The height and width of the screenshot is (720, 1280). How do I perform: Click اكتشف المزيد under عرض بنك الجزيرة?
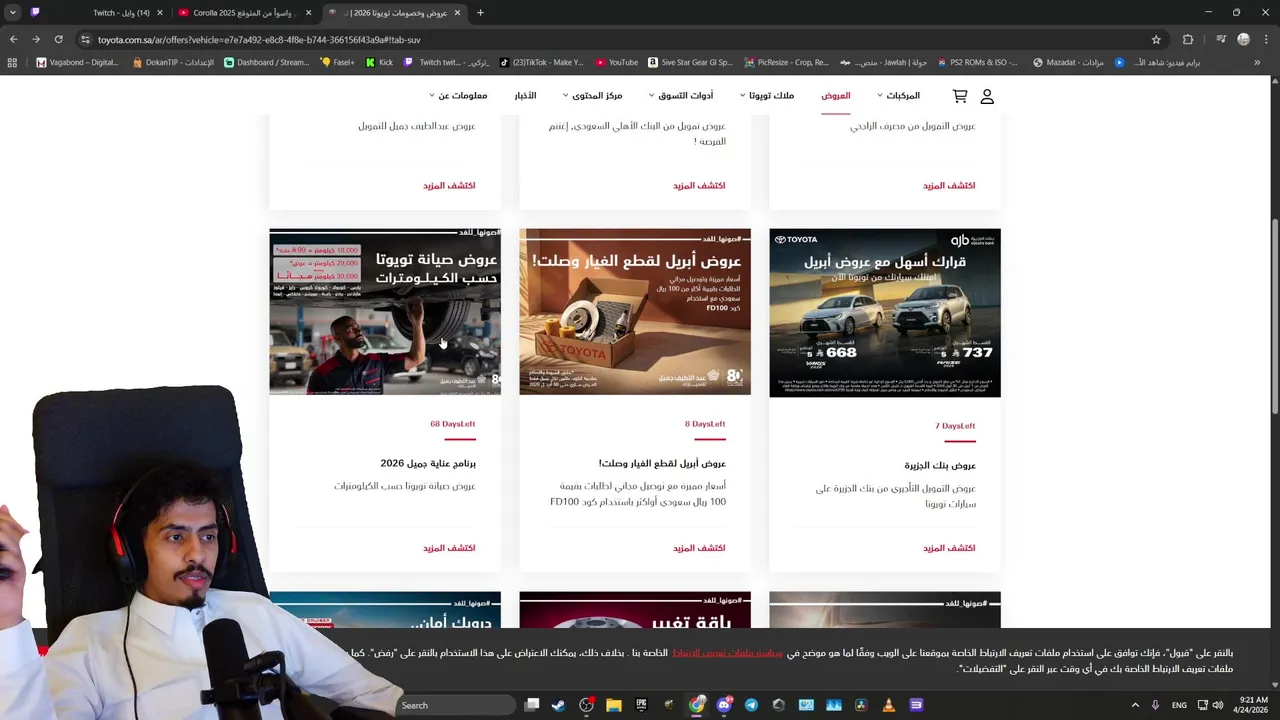(949, 548)
